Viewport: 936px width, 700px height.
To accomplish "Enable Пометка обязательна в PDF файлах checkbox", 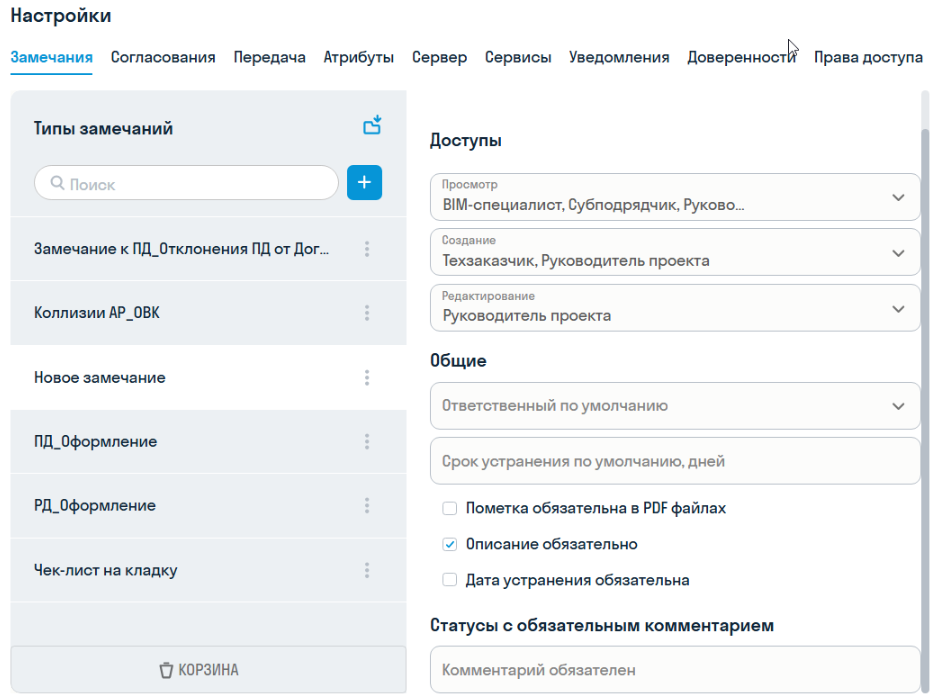I will click(x=450, y=508).
